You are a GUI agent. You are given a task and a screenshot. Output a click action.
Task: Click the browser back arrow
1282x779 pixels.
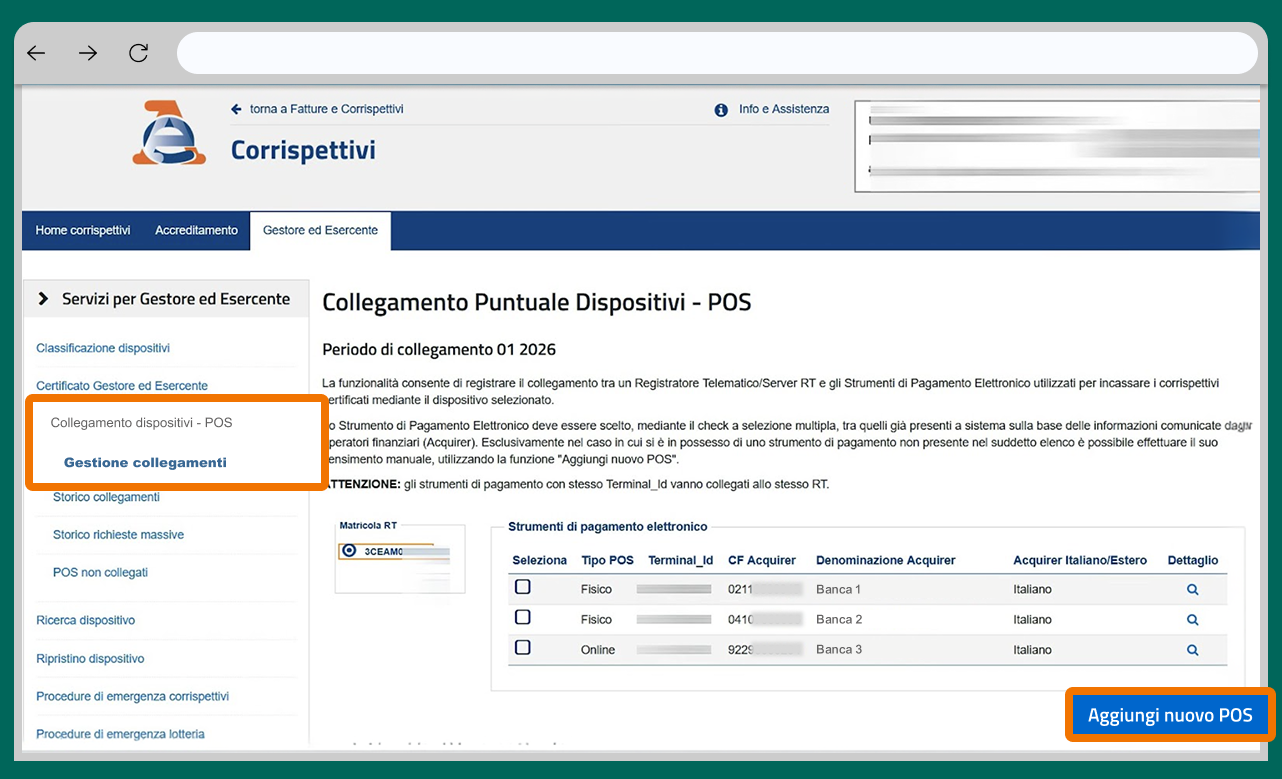coord(37,53)
